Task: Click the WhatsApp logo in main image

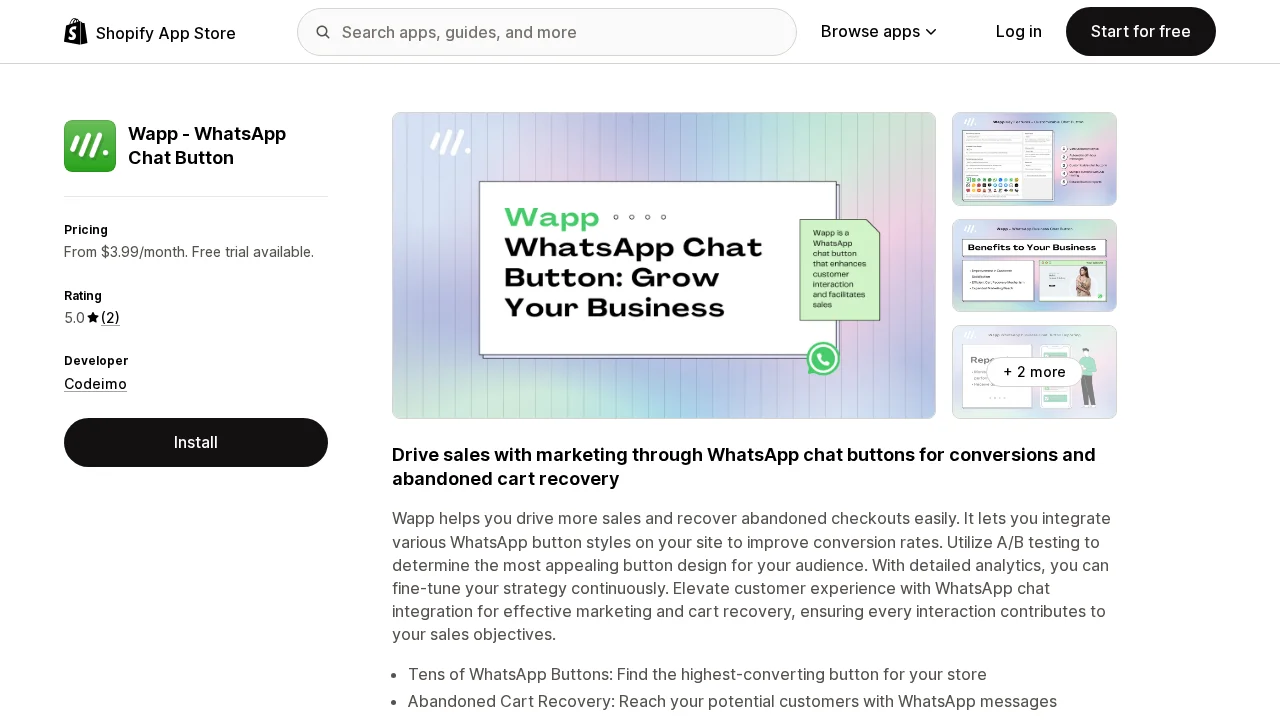Action: click(823, 358)
